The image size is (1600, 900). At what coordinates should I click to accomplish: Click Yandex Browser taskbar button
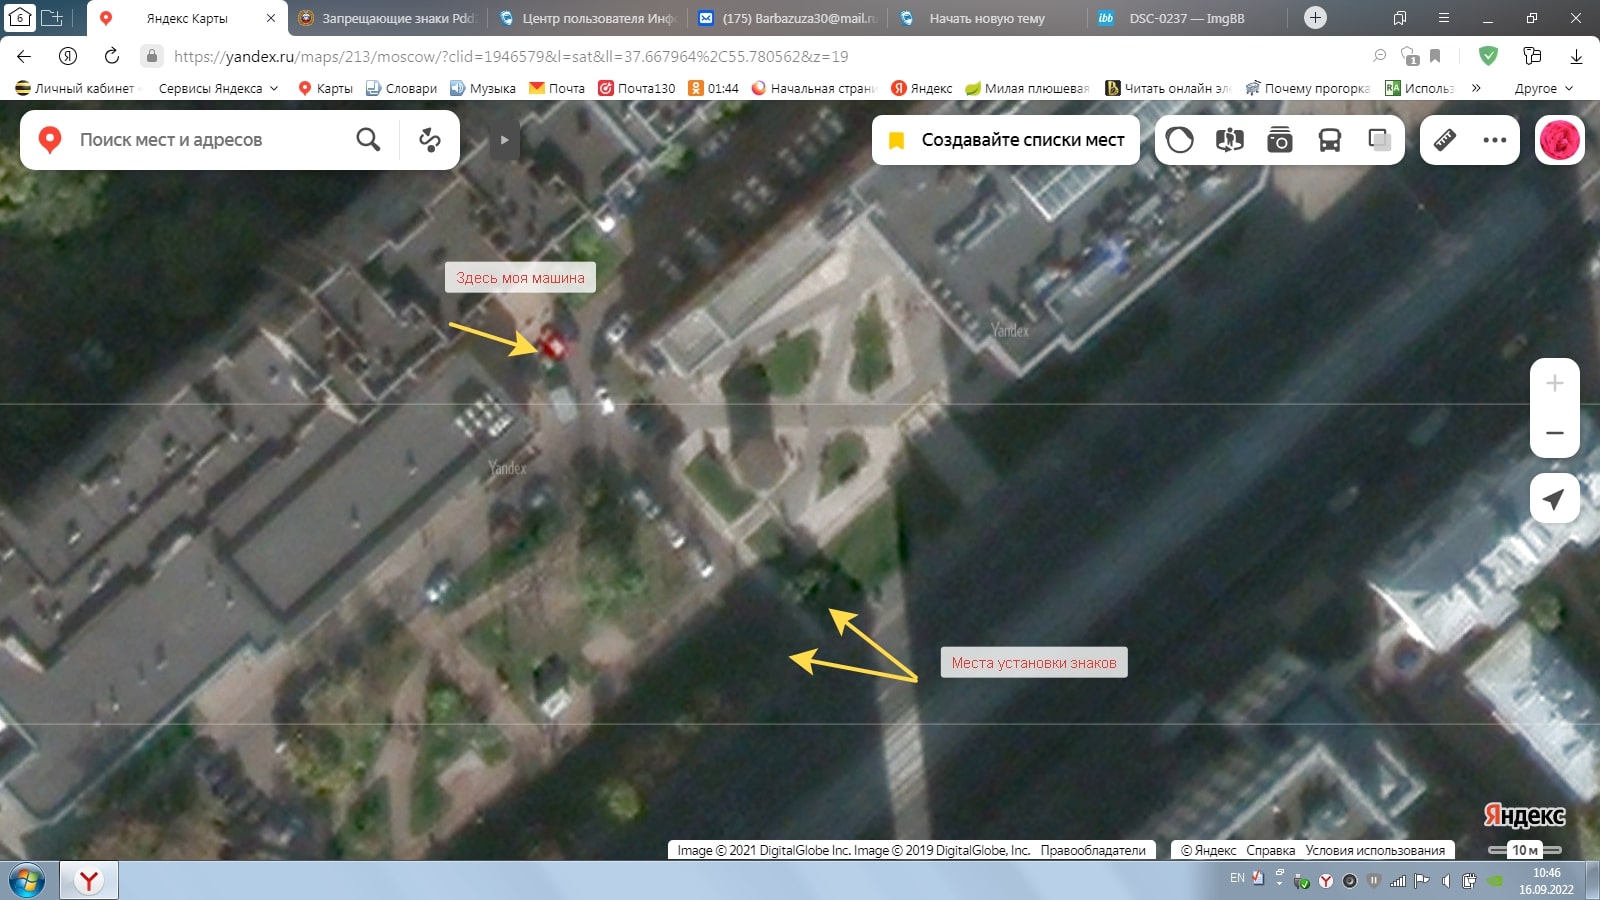pos(89,881)
